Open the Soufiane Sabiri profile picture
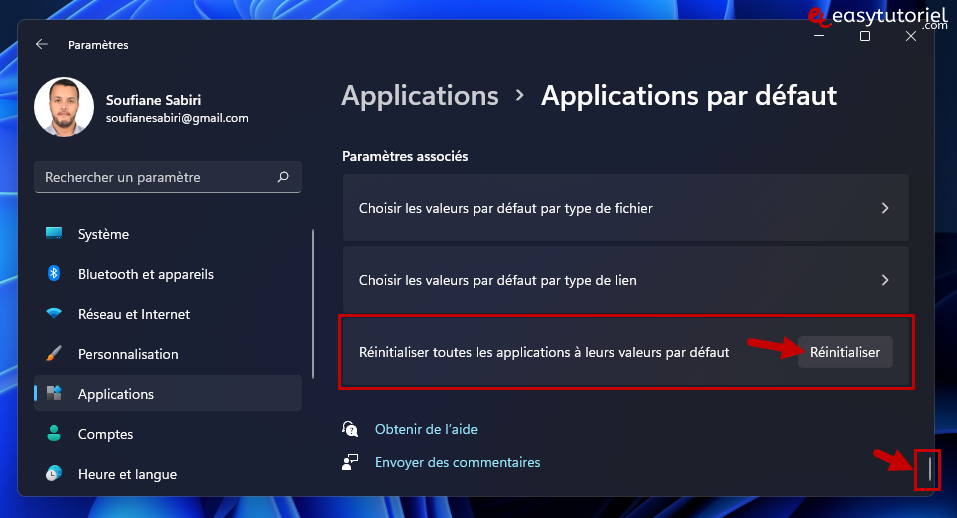The width and height of the screenshot is (957, 518). coord(64,107)
